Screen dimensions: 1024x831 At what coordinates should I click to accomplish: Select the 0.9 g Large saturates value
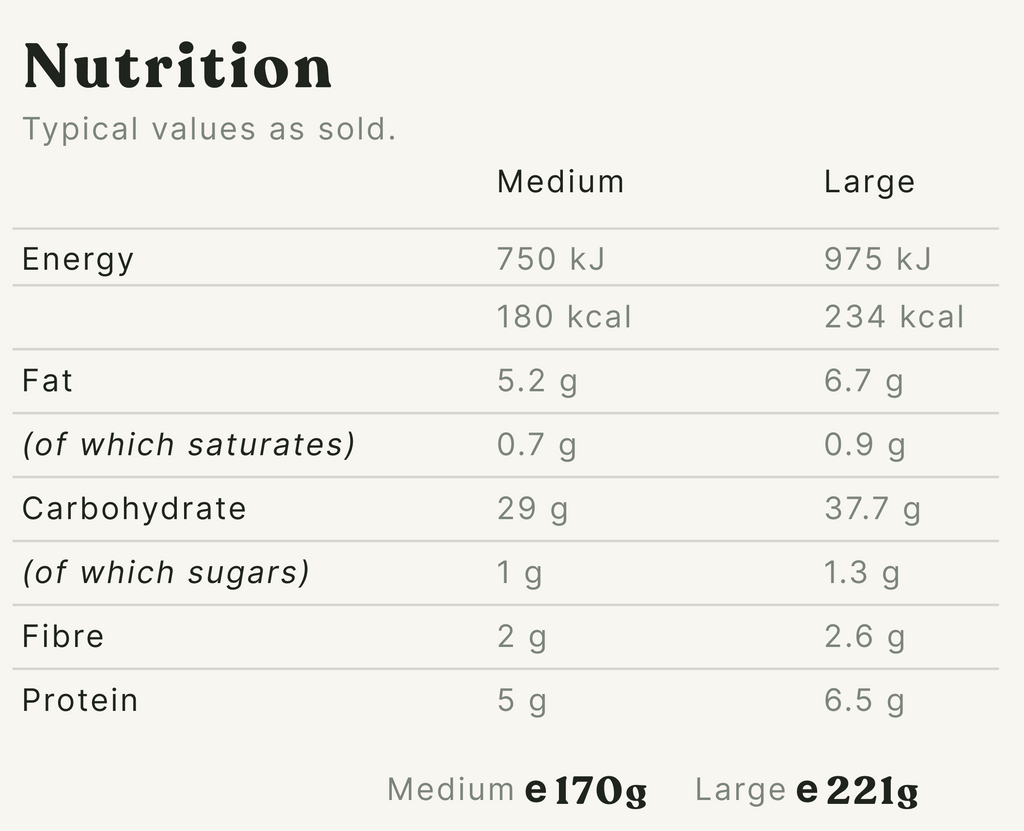pyautogui.click(x=864, y=445)
